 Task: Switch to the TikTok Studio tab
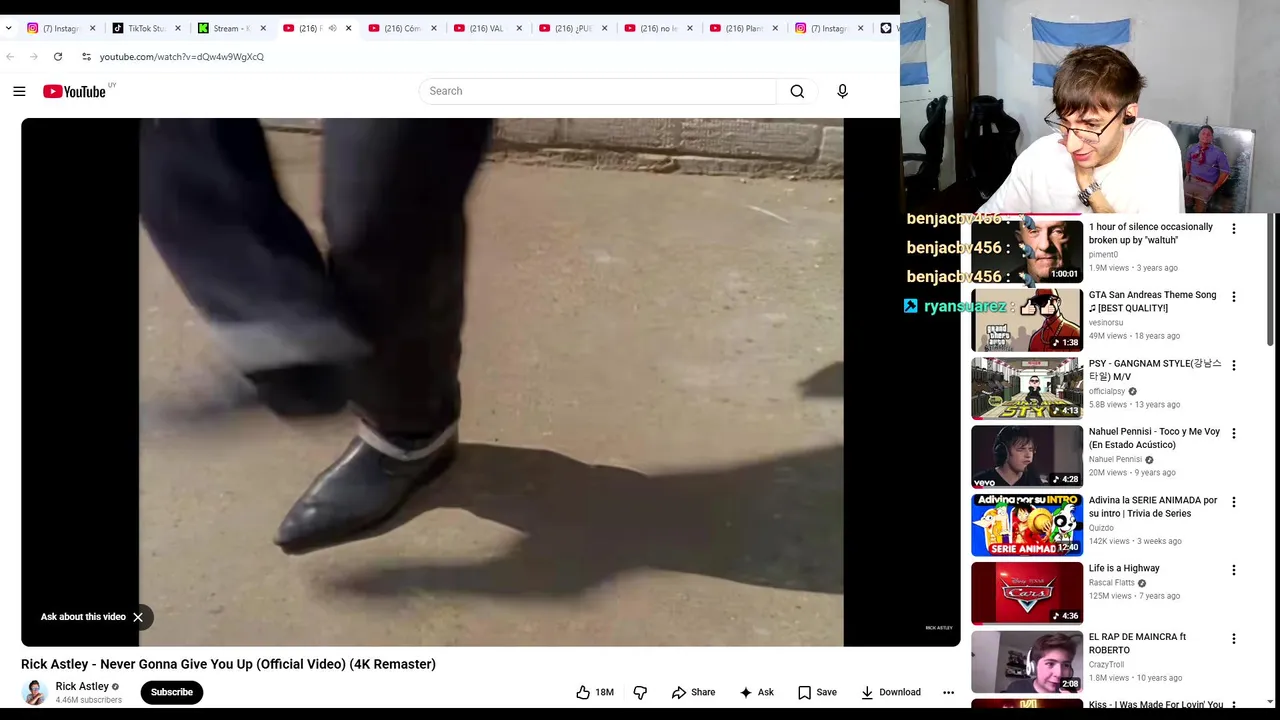[145, 28]
